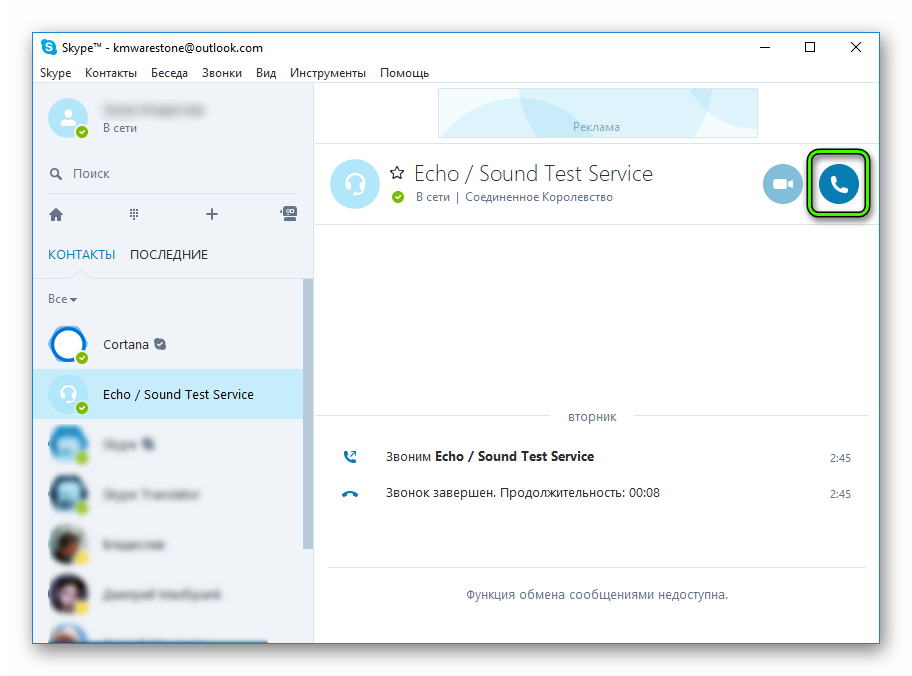
Task: Click the online status indicator in the conversation header
Action: coord(398,197)
